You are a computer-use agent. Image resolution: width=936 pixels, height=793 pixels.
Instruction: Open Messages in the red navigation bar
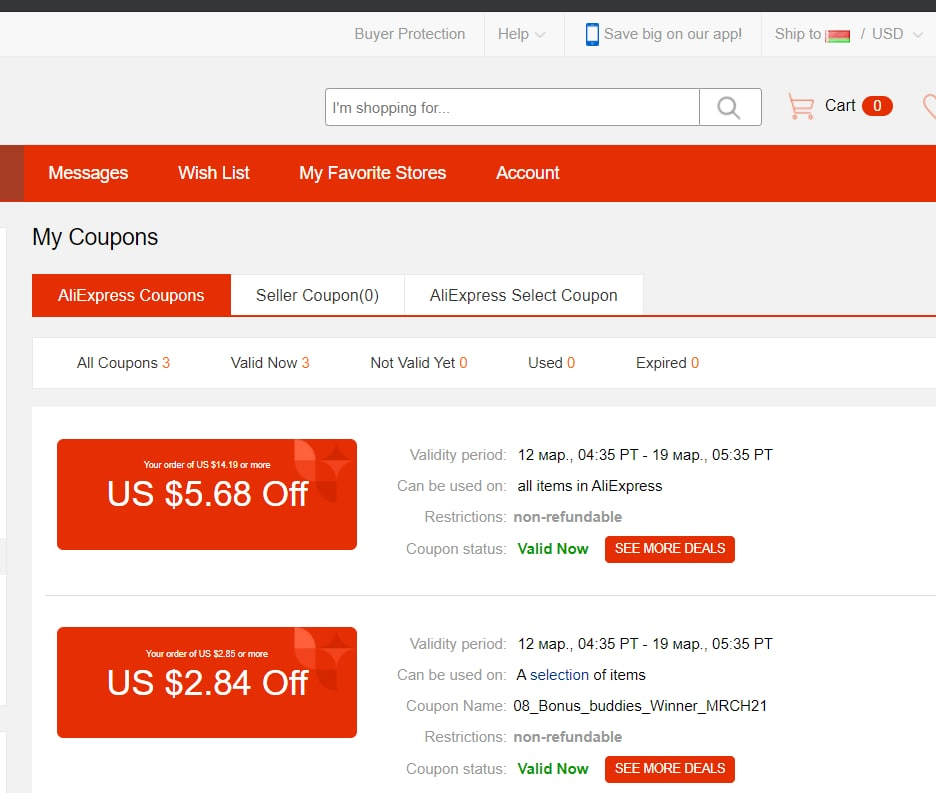pos(88,173)
